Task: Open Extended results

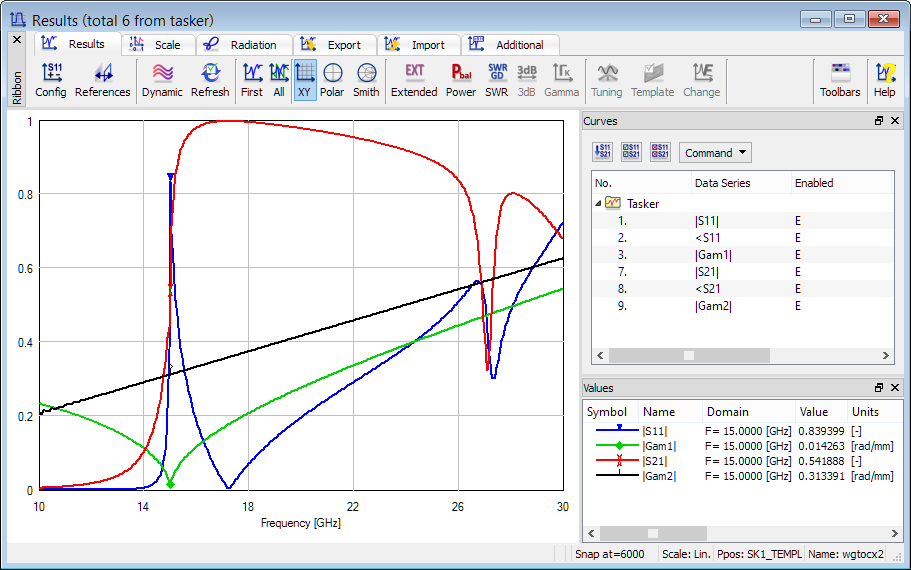Action: (x=414, y=80)
